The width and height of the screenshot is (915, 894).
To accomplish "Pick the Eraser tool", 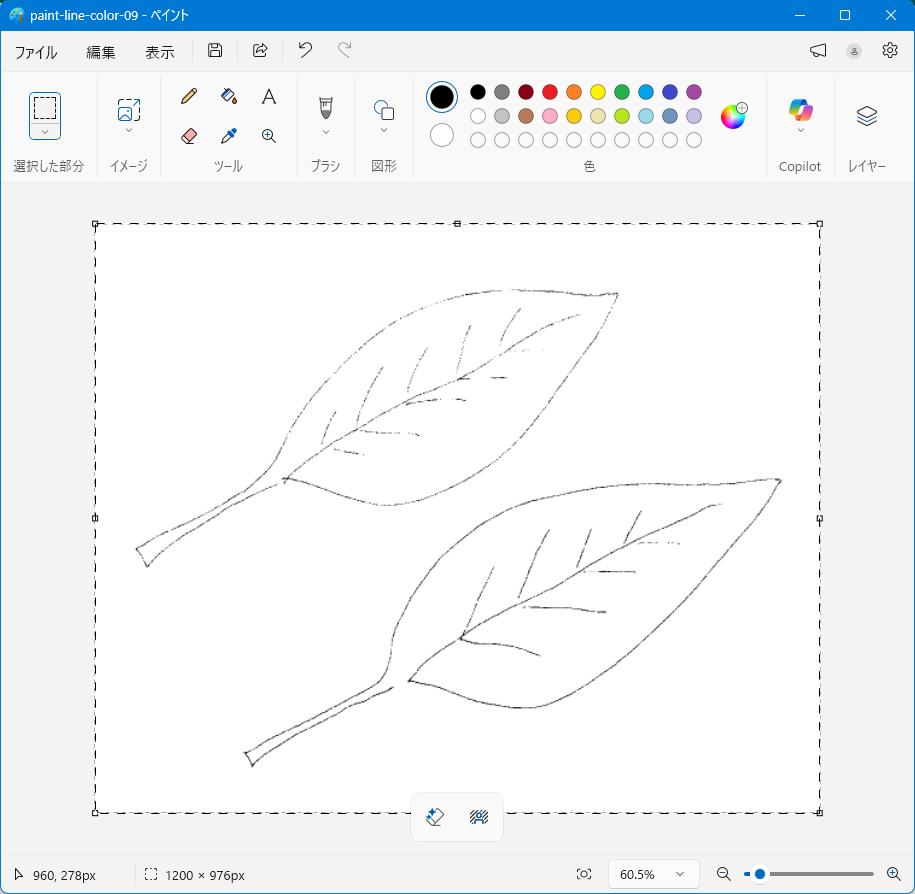I will pyautogui.click(x=189, y=136).
